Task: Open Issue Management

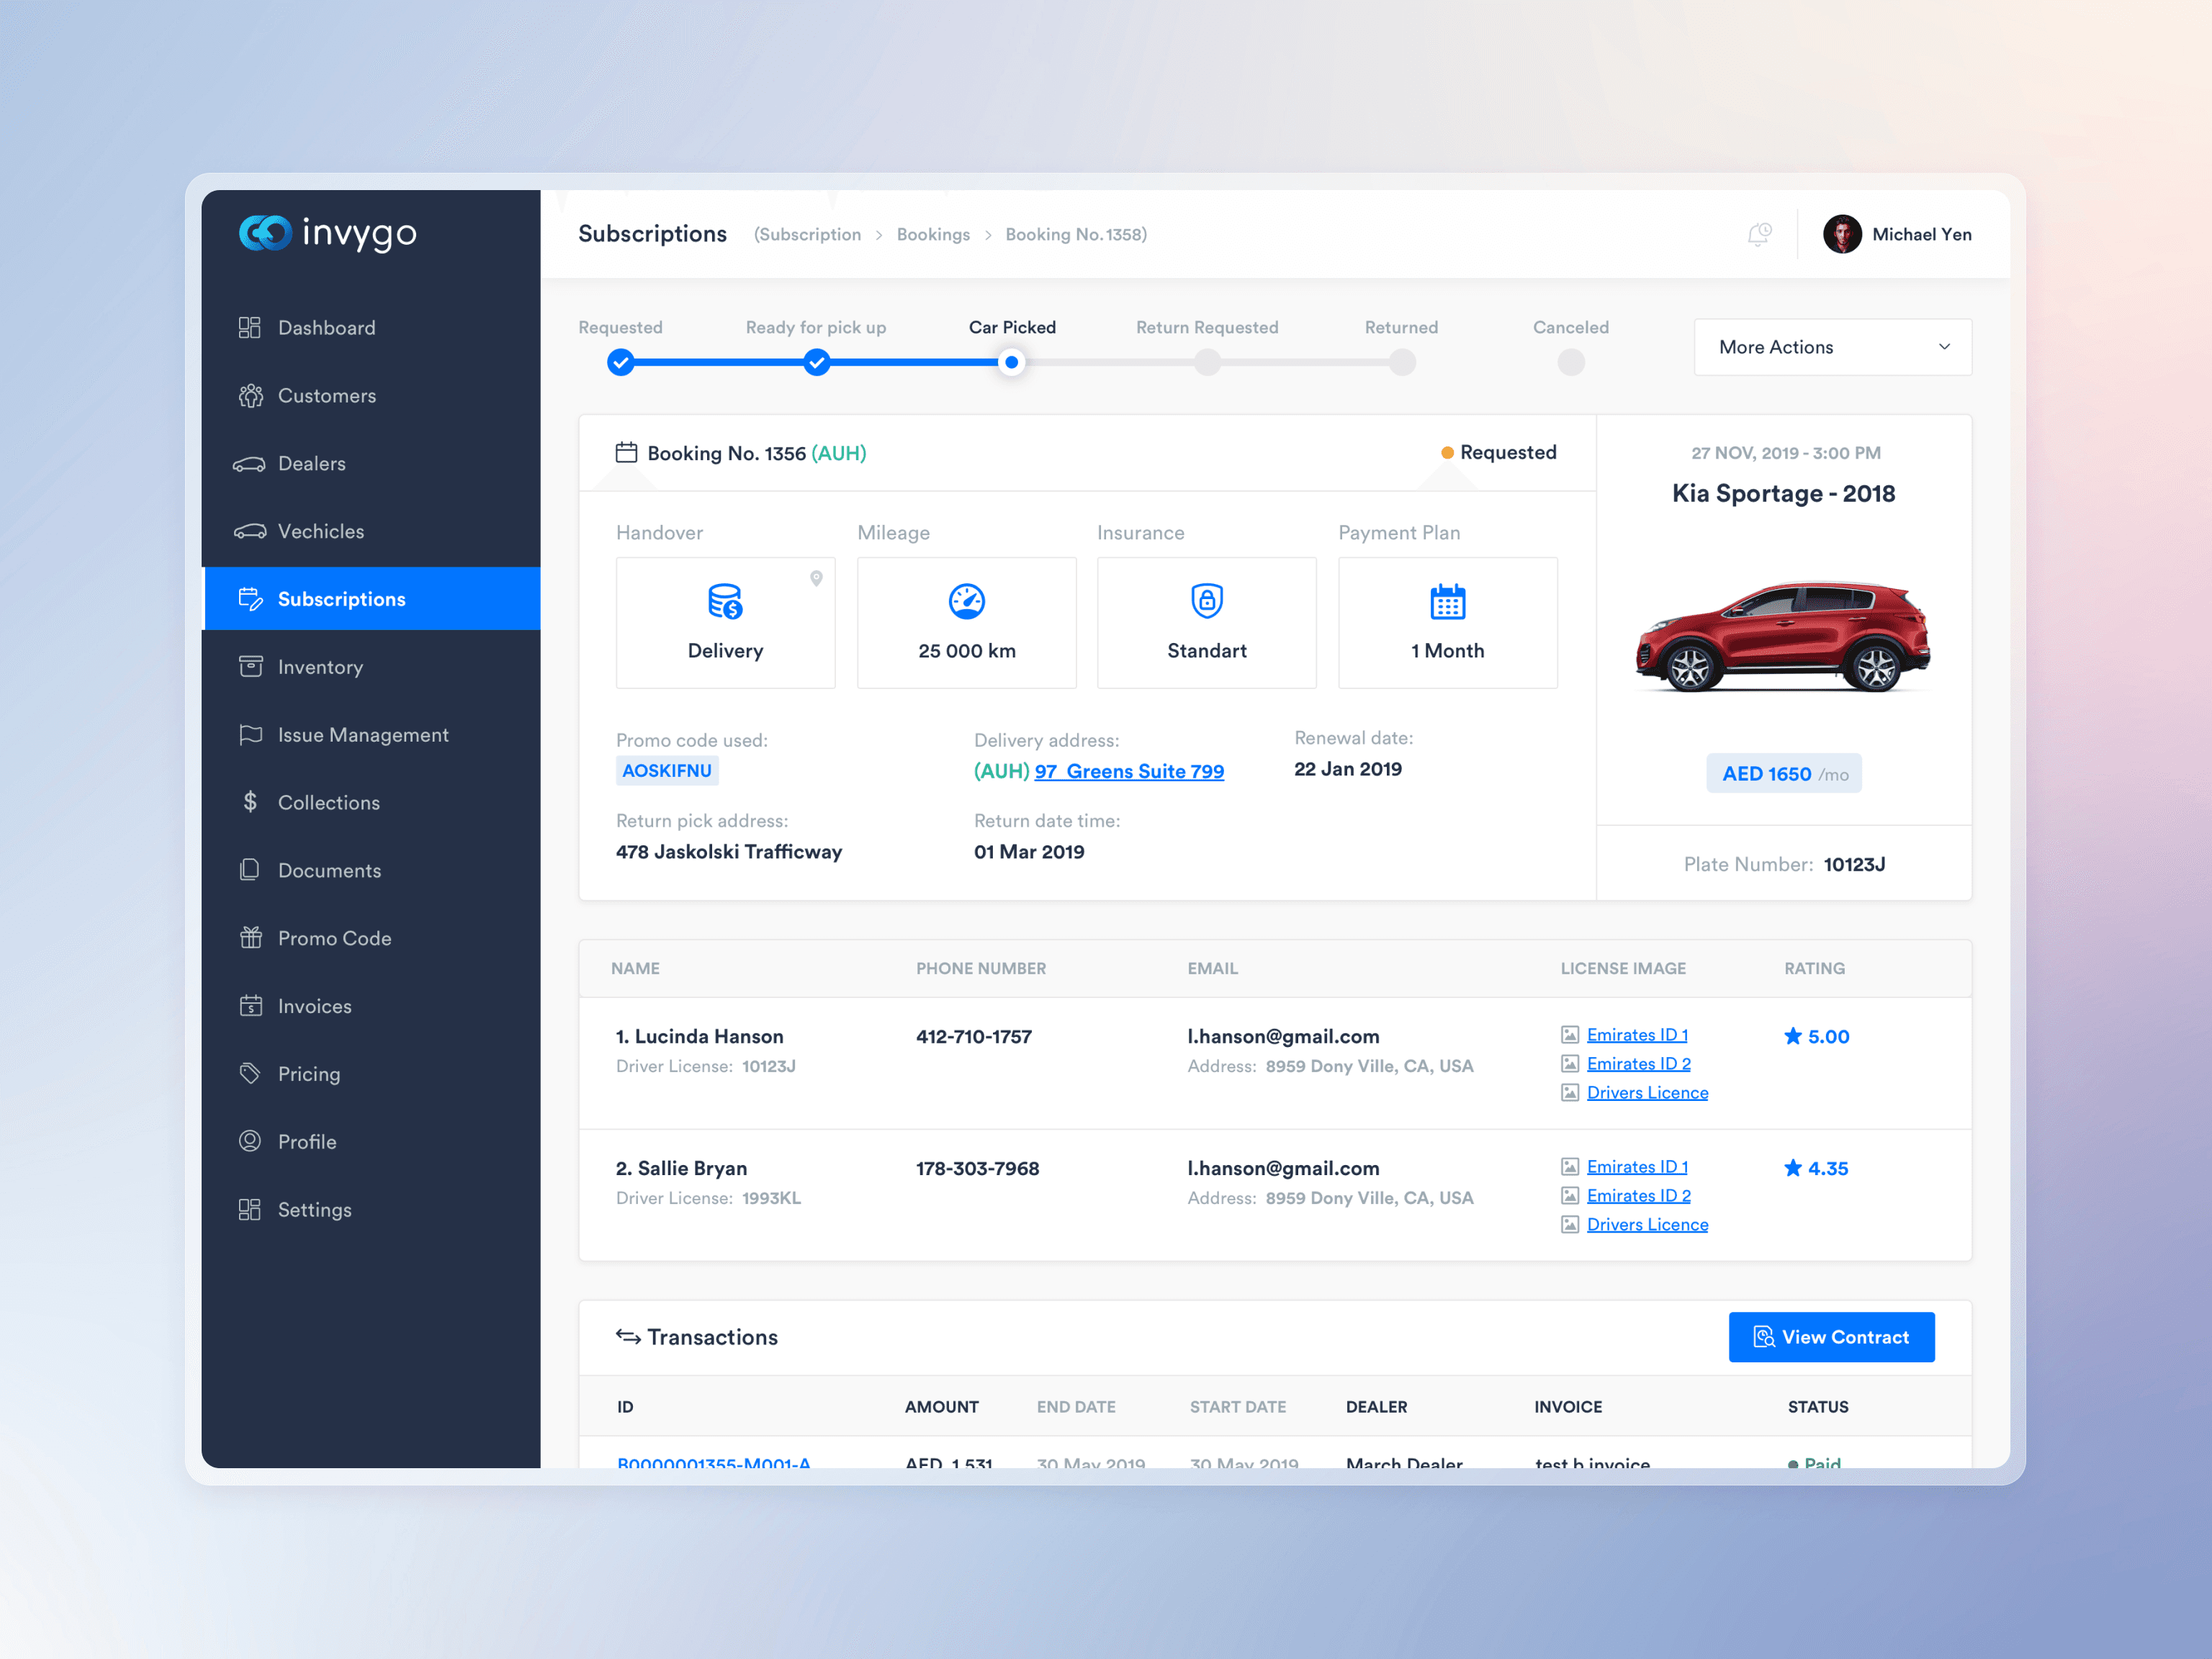Action: [362, 734]
